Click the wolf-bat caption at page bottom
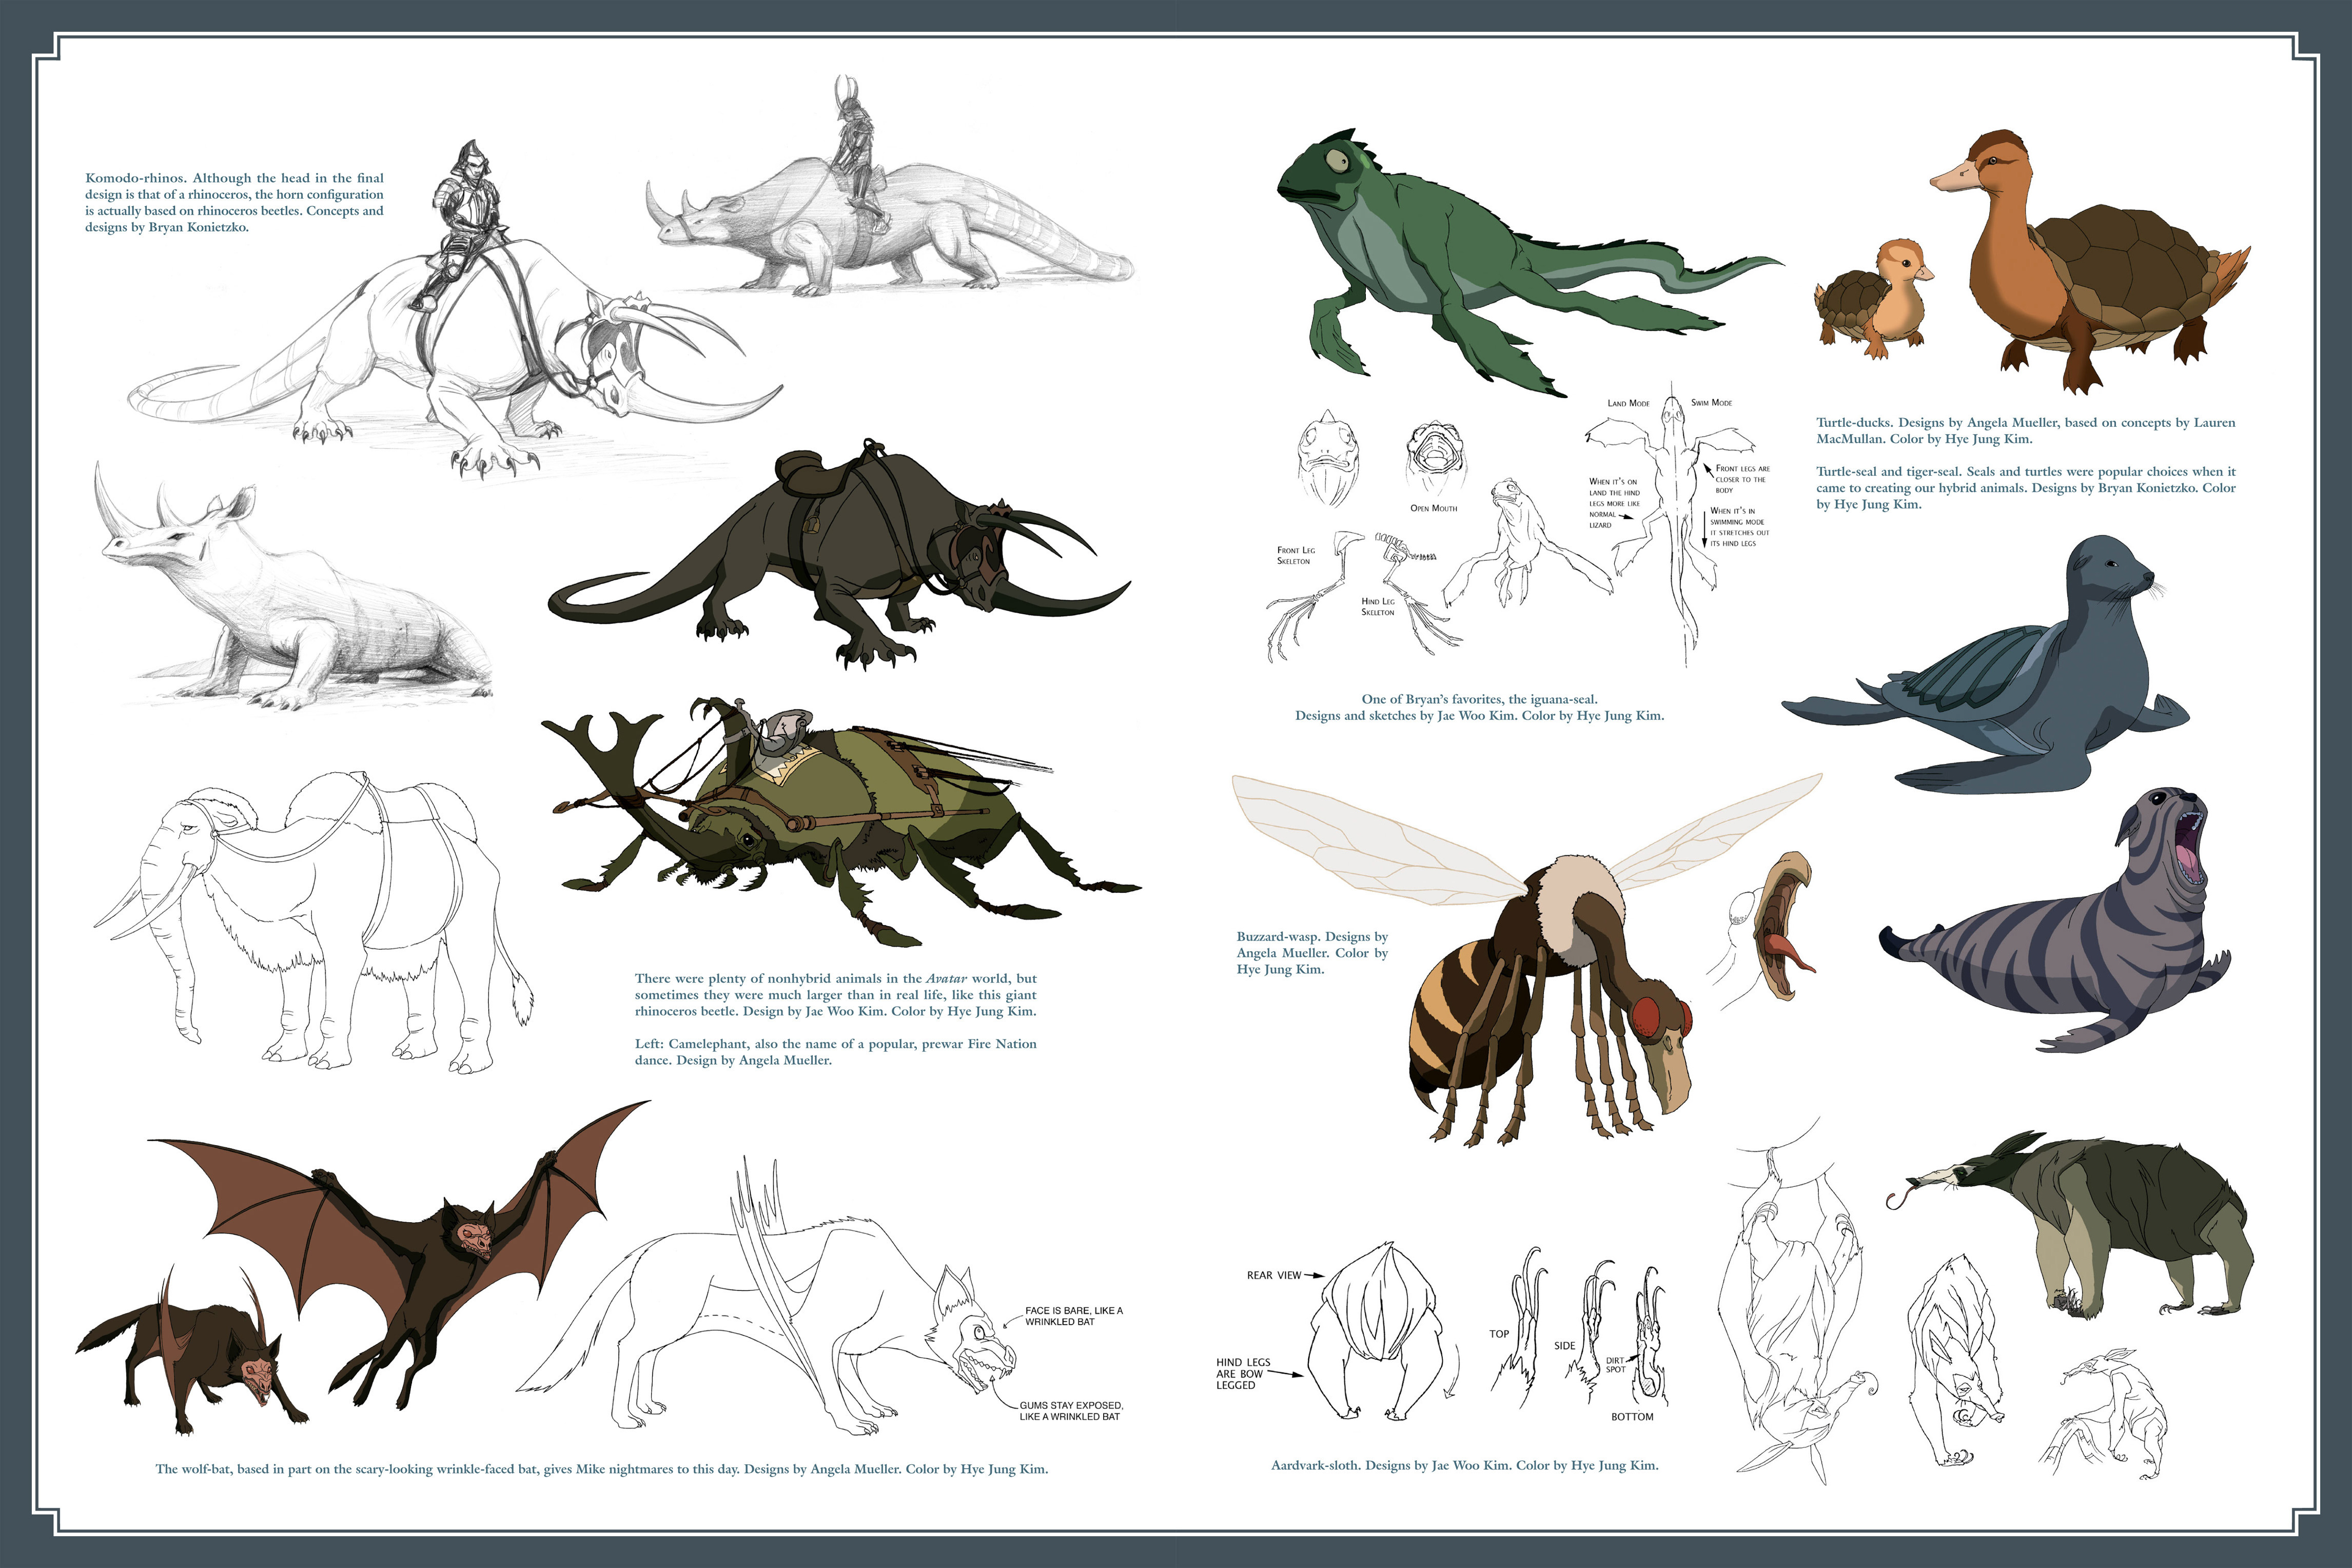 pyautogui.click(x=601, y=1469)
